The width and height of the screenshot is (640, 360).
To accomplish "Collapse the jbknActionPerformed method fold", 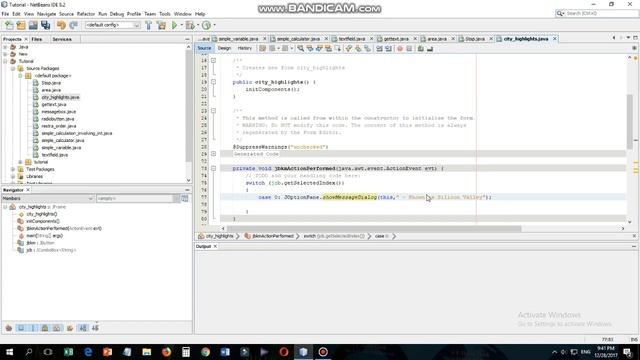I will tap(213, 168).
